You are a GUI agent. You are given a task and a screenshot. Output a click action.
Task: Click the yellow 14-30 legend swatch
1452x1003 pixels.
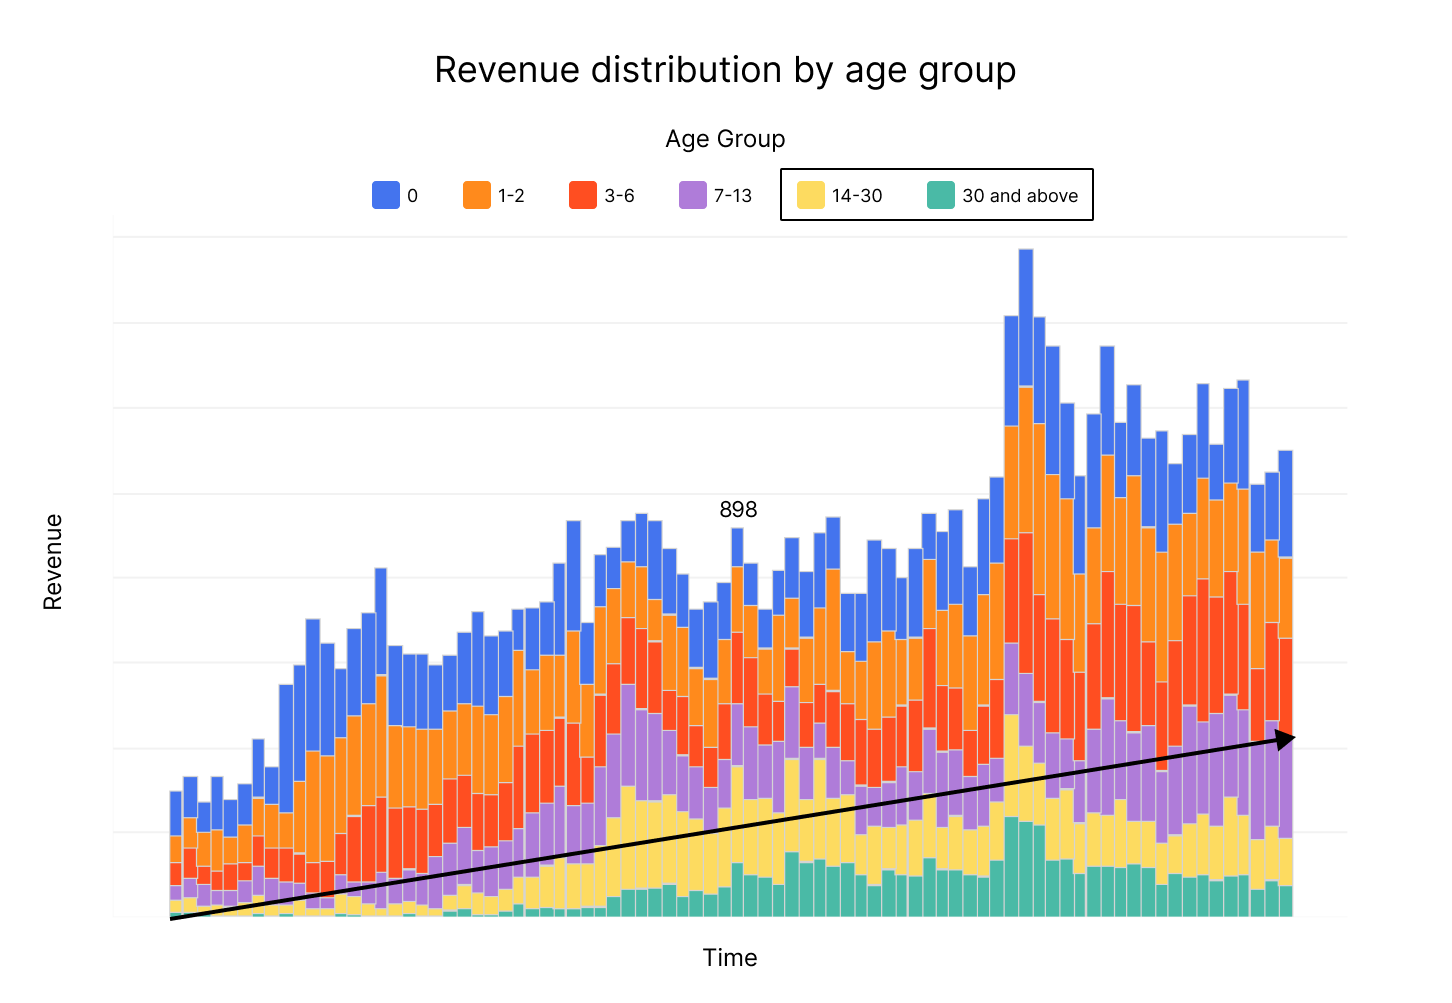(811, 195)
